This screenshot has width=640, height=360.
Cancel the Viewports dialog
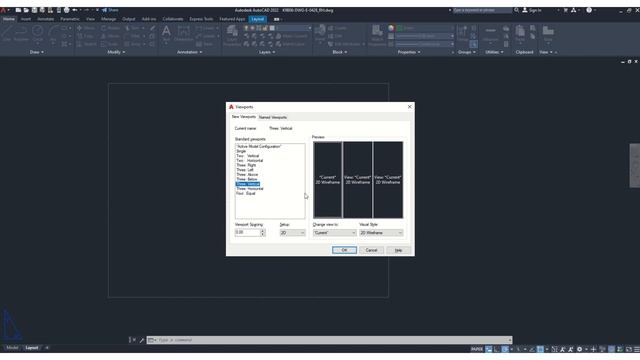[x=371, y=250]
